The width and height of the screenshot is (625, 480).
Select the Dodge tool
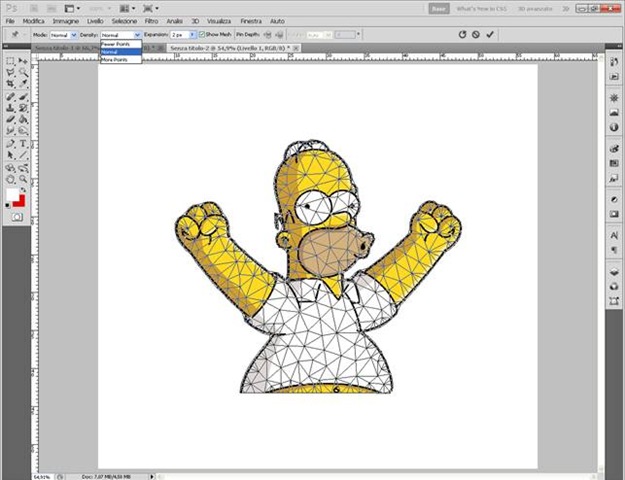tap(23, 130)
